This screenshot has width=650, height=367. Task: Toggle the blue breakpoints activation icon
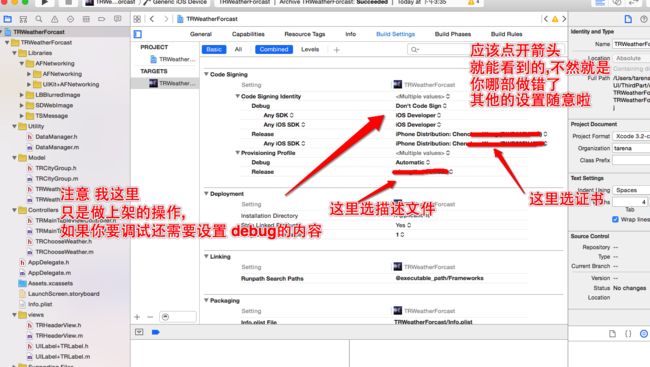point(155,332)
